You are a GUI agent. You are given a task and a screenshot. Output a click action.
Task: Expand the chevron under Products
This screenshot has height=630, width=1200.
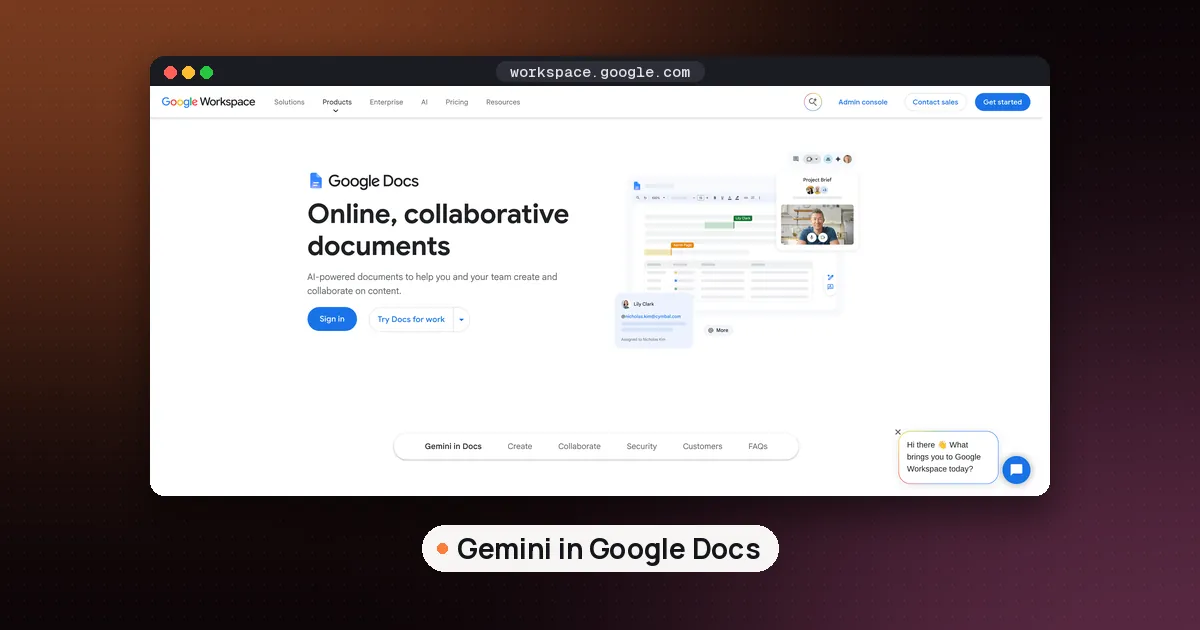(336, 111)
